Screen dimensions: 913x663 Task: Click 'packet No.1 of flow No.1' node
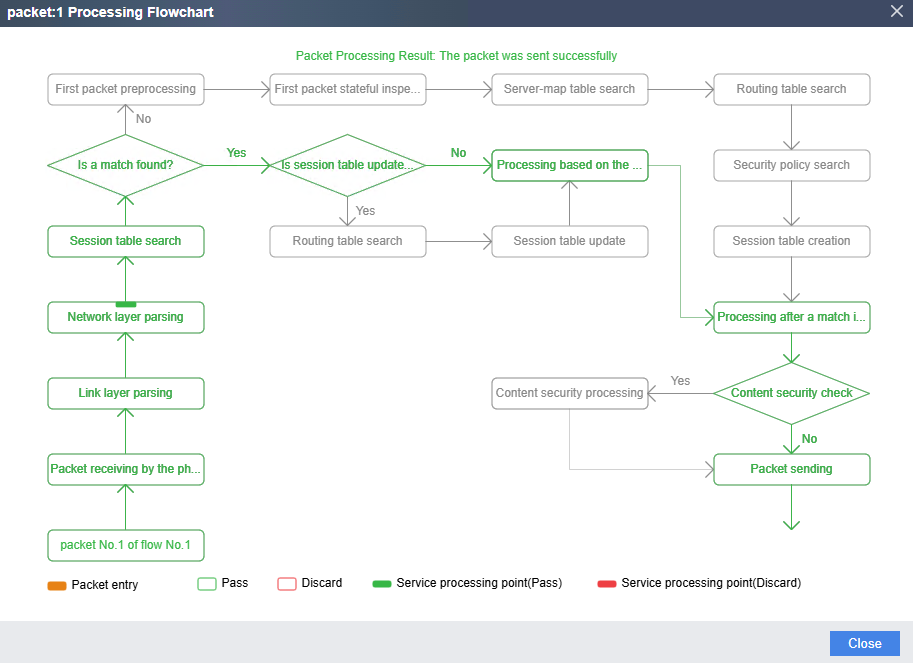pos(126,545)
